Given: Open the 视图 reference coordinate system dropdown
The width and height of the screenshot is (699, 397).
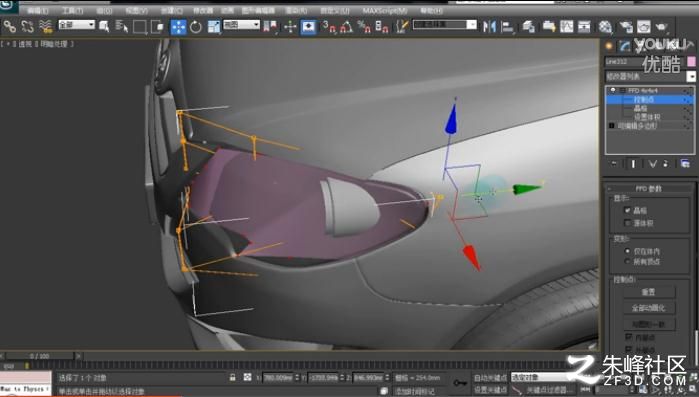Looking at the screenshot, I should pyautogui.click(x=241, y=25).
